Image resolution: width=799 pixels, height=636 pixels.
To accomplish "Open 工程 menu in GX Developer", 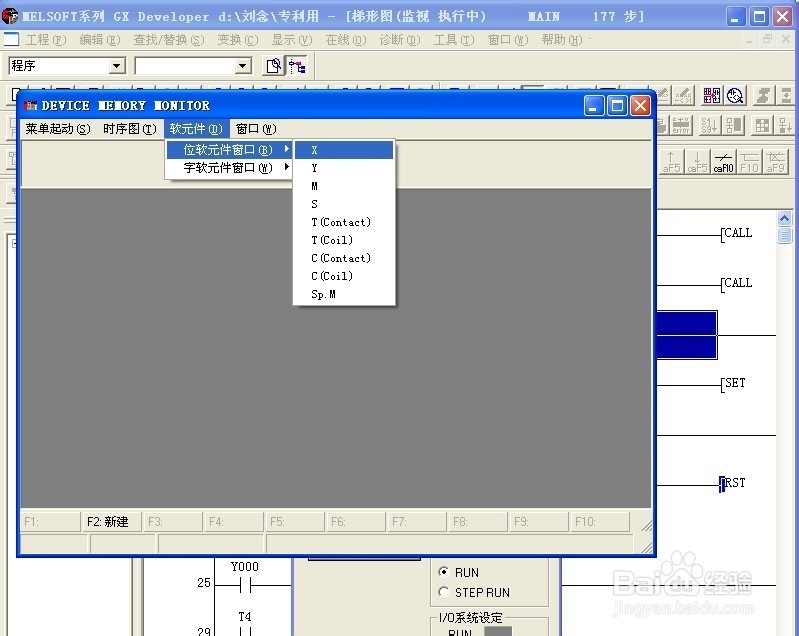I will (x=46, y=40).
